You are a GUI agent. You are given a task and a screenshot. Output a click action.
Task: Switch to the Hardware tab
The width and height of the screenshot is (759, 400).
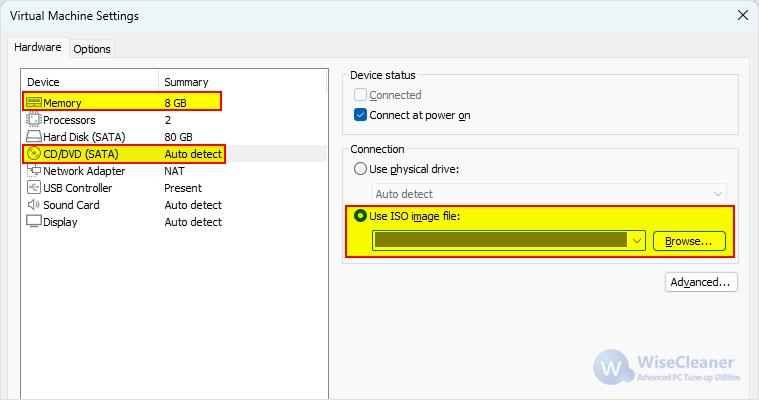(x=38, y=47)
